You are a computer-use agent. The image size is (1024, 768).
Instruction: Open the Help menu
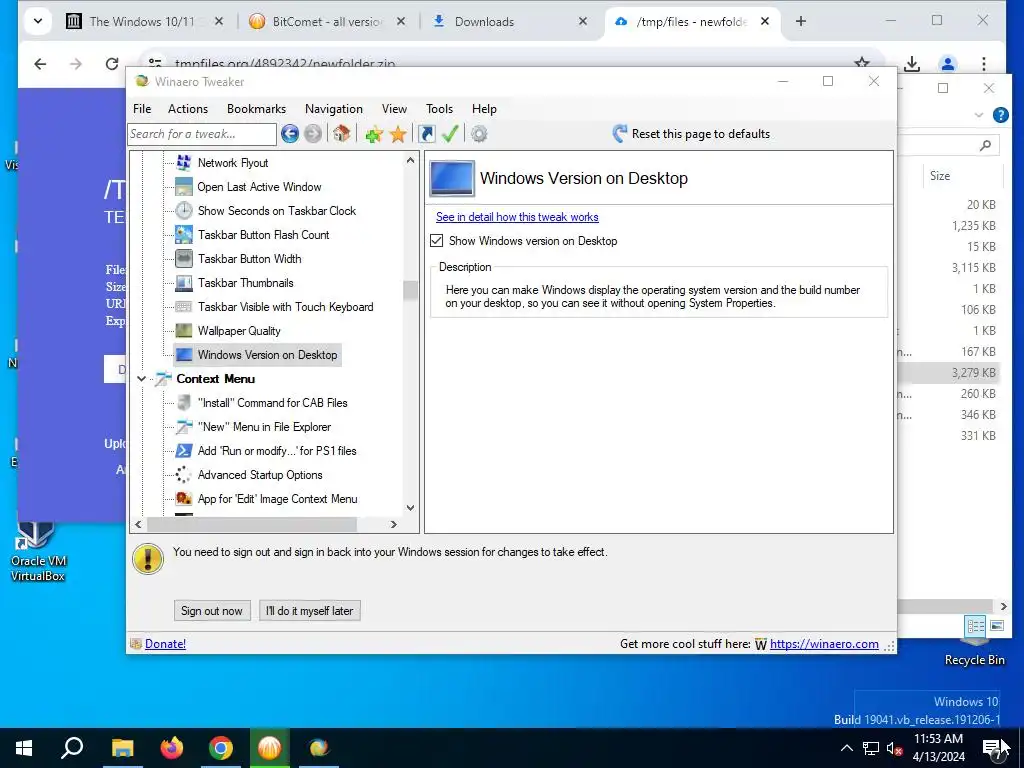pos(484,109)
